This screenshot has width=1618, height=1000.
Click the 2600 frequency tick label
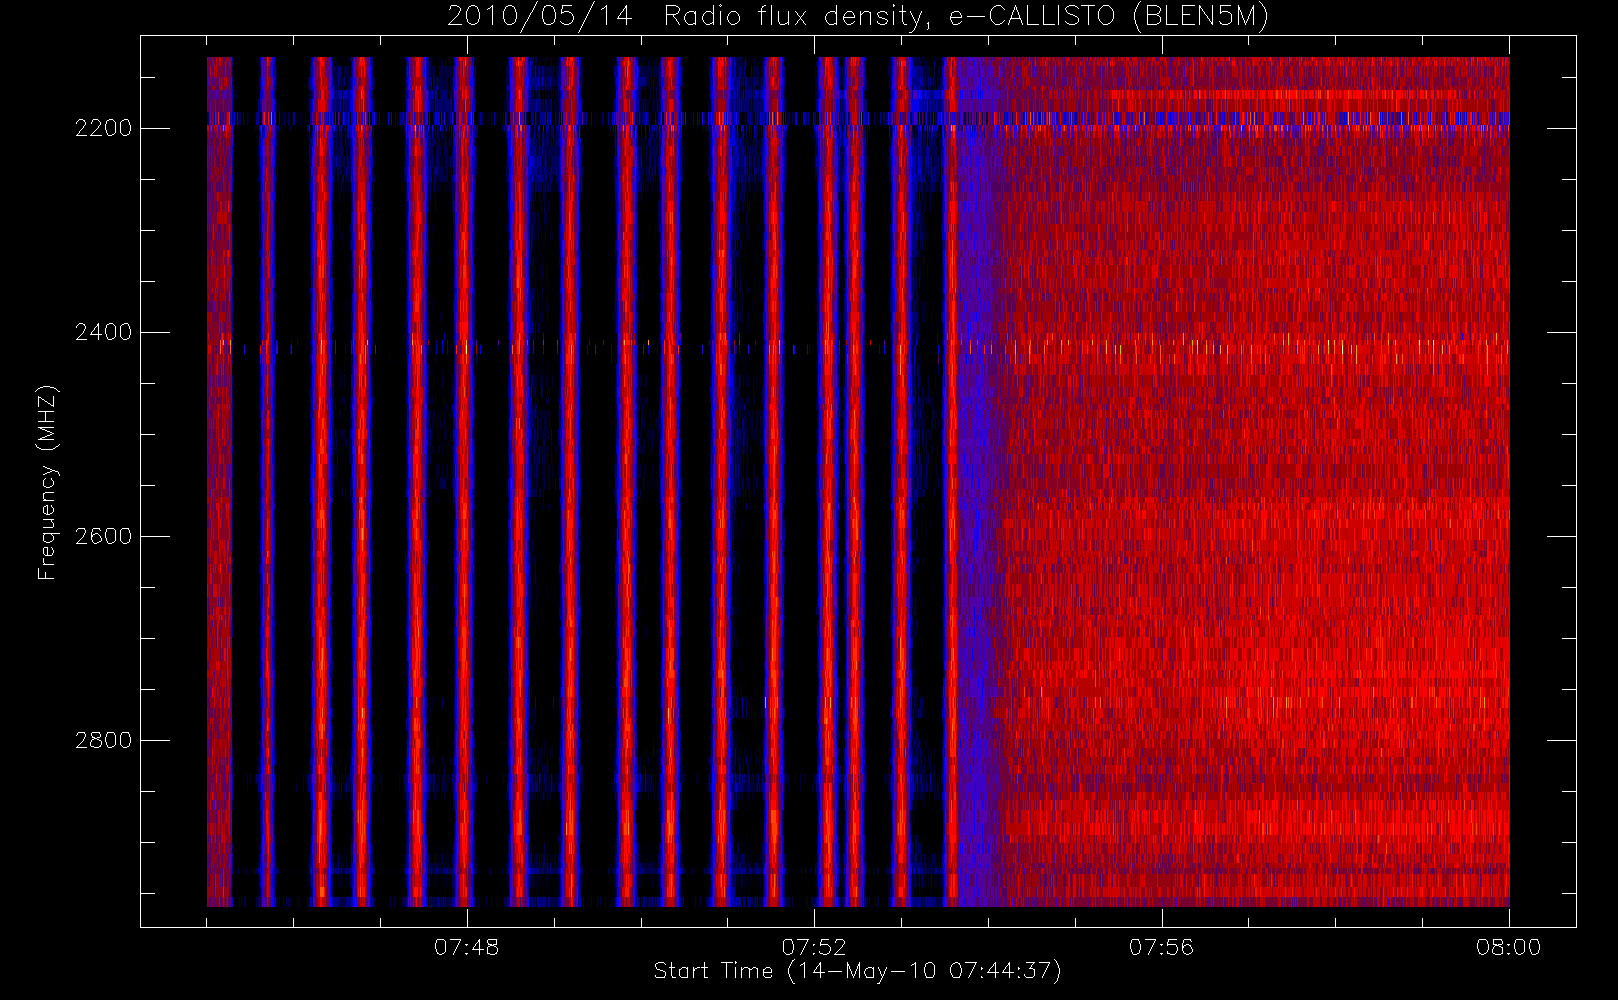pos(103,536)
